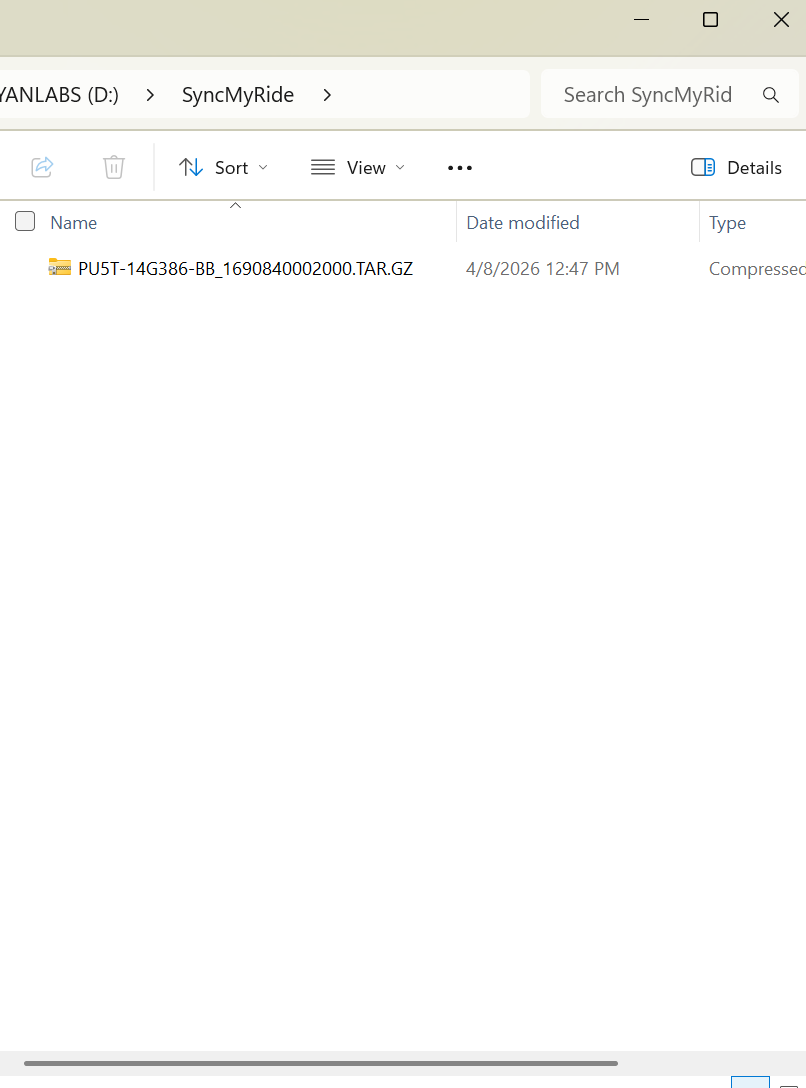This screenshot has height=1088, width=806.
Task: Go to YANLABS (D:) in the breadcrumb
Action: 58,95
